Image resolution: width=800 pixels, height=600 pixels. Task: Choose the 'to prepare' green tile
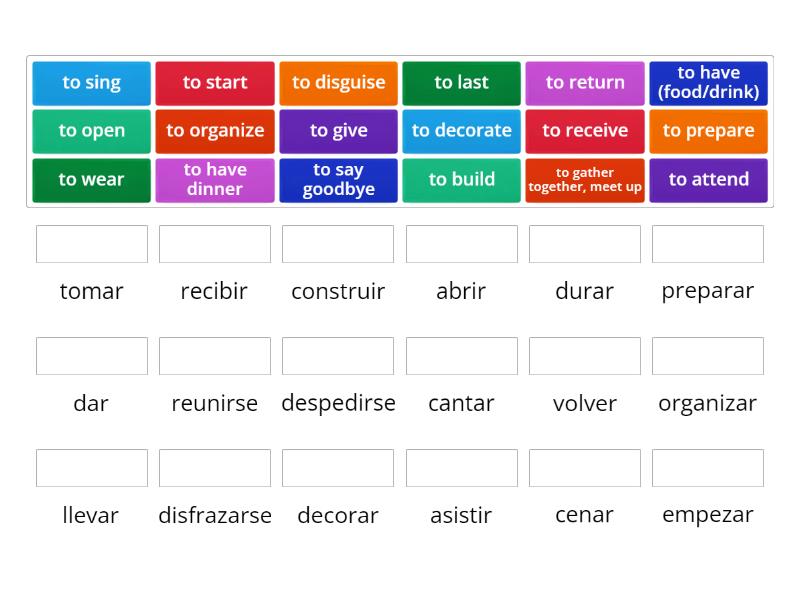pos(708,131)
